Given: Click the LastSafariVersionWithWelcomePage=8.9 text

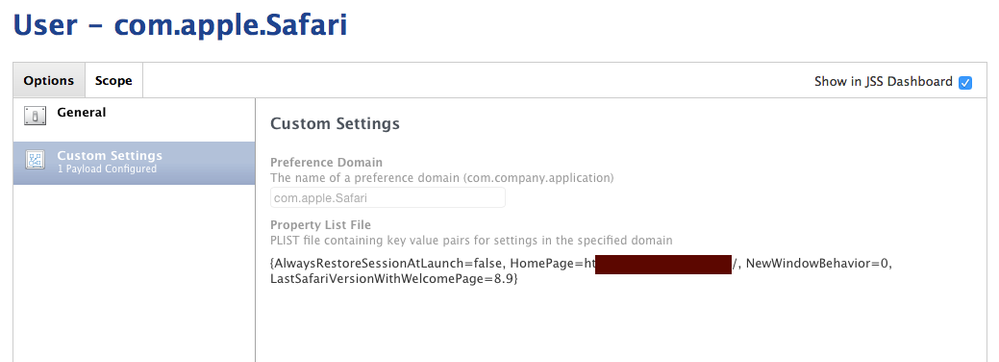Looking at the screenshot, I should (392, 279).
